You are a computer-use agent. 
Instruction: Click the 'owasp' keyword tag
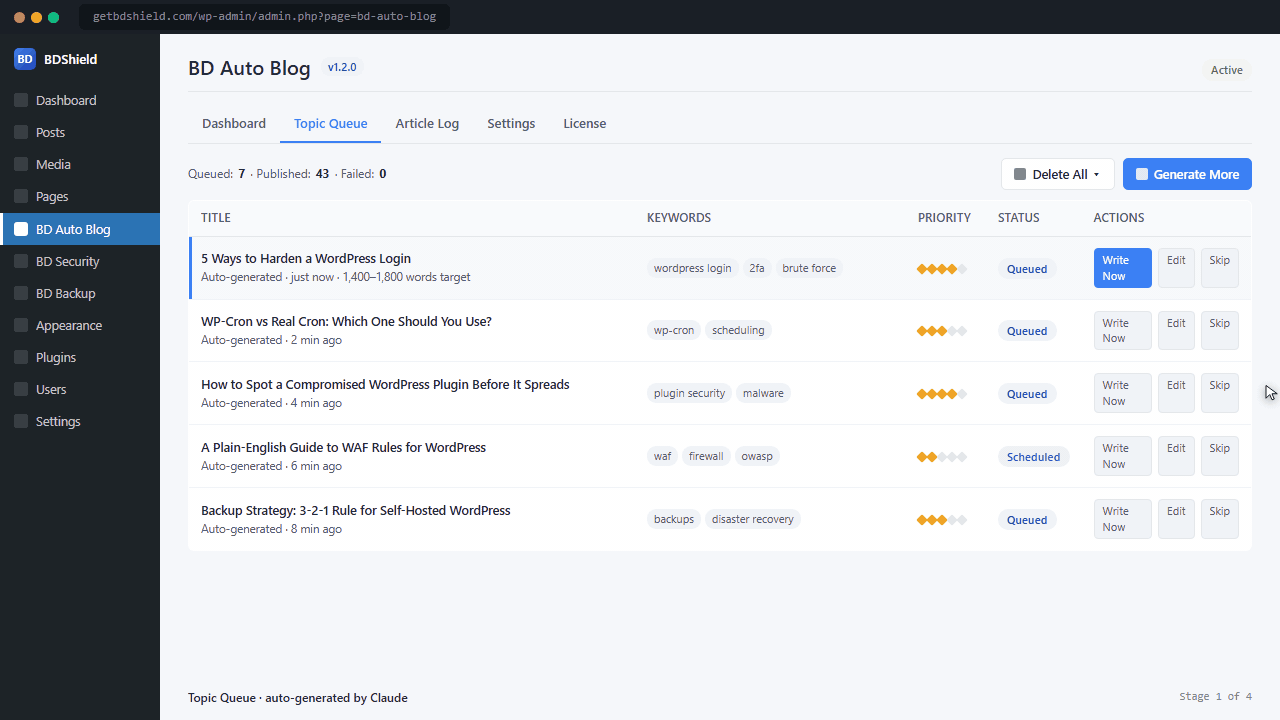click(x=757, y=456)
